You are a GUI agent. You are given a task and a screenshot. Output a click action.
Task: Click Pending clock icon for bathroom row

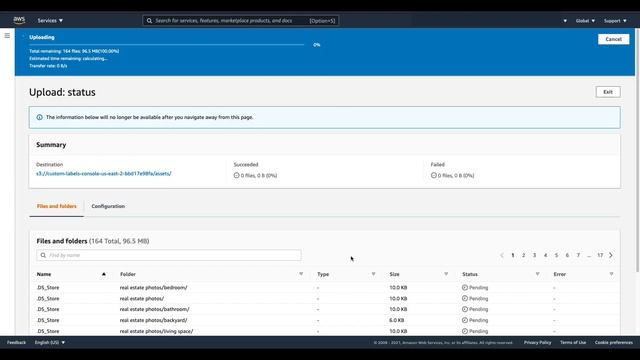click(464, 309)
